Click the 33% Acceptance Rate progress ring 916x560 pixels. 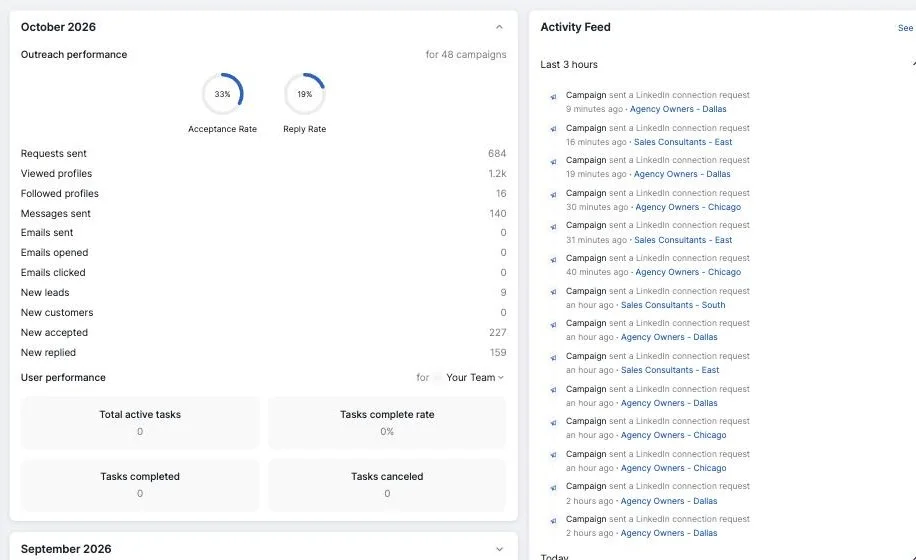click(x=223, y=94)
